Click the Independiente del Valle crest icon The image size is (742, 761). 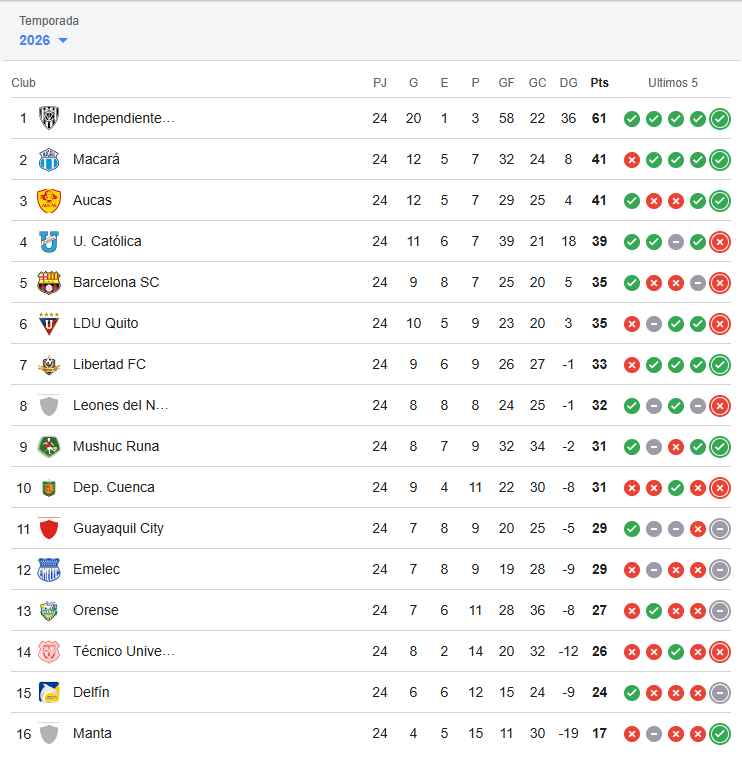coord(49,118)
